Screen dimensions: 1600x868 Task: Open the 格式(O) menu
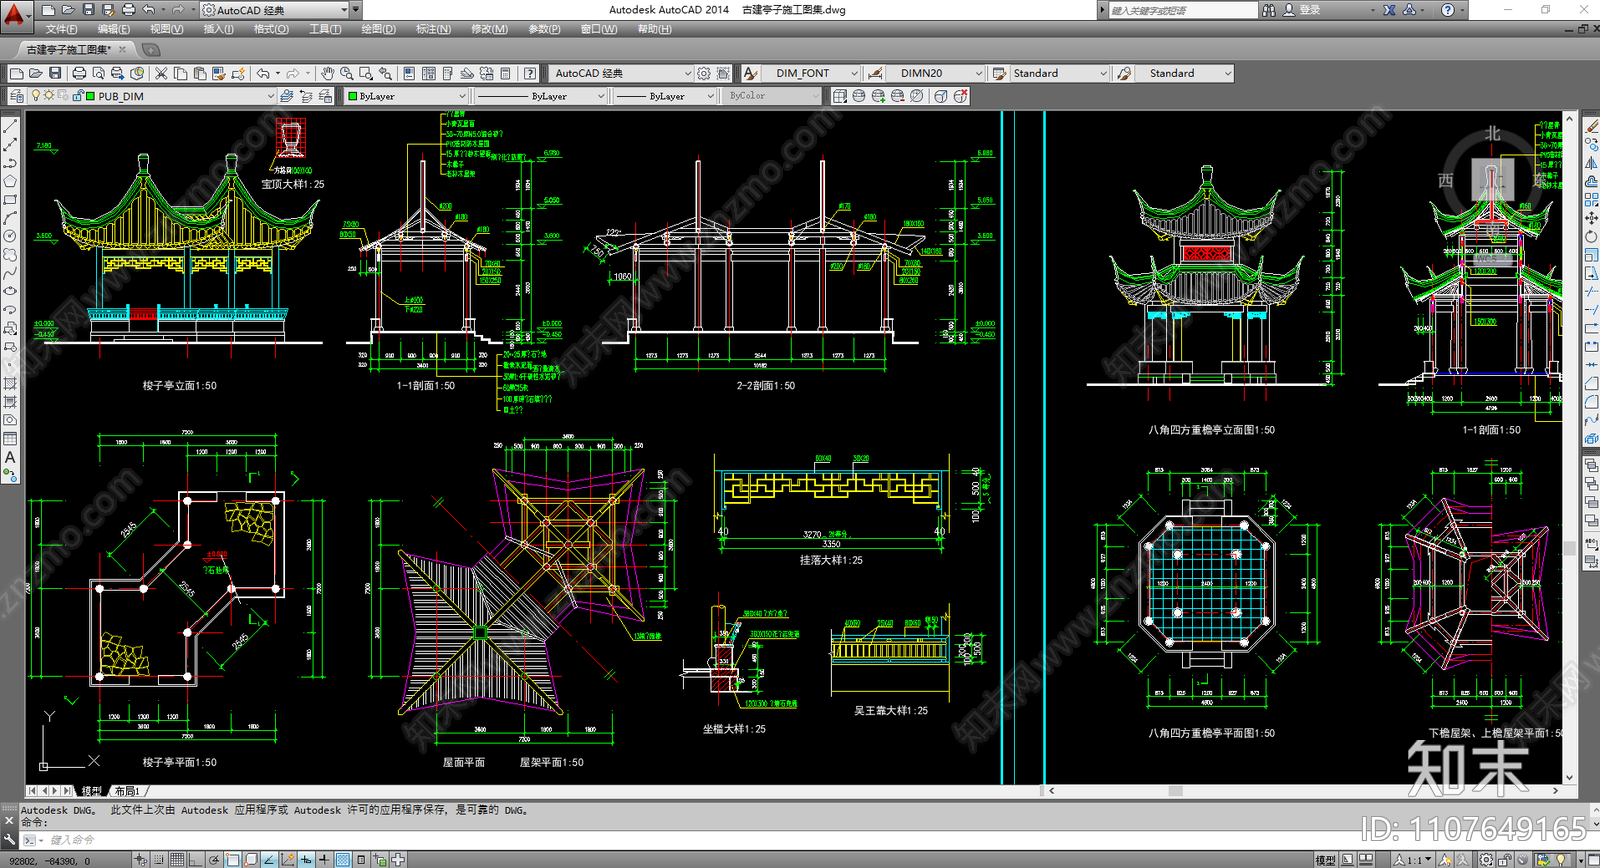(x=271, y=29)
